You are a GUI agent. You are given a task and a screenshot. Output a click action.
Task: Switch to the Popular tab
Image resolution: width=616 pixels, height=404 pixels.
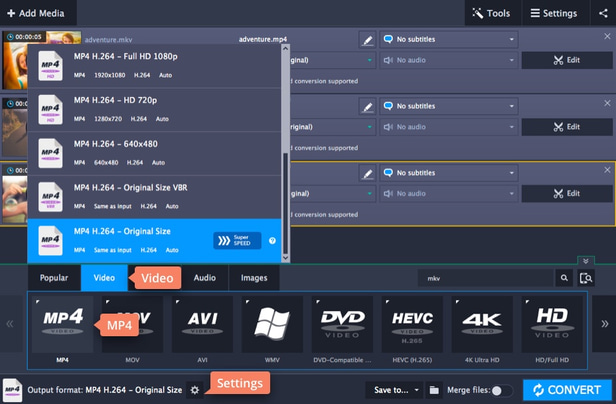point(54,278)
